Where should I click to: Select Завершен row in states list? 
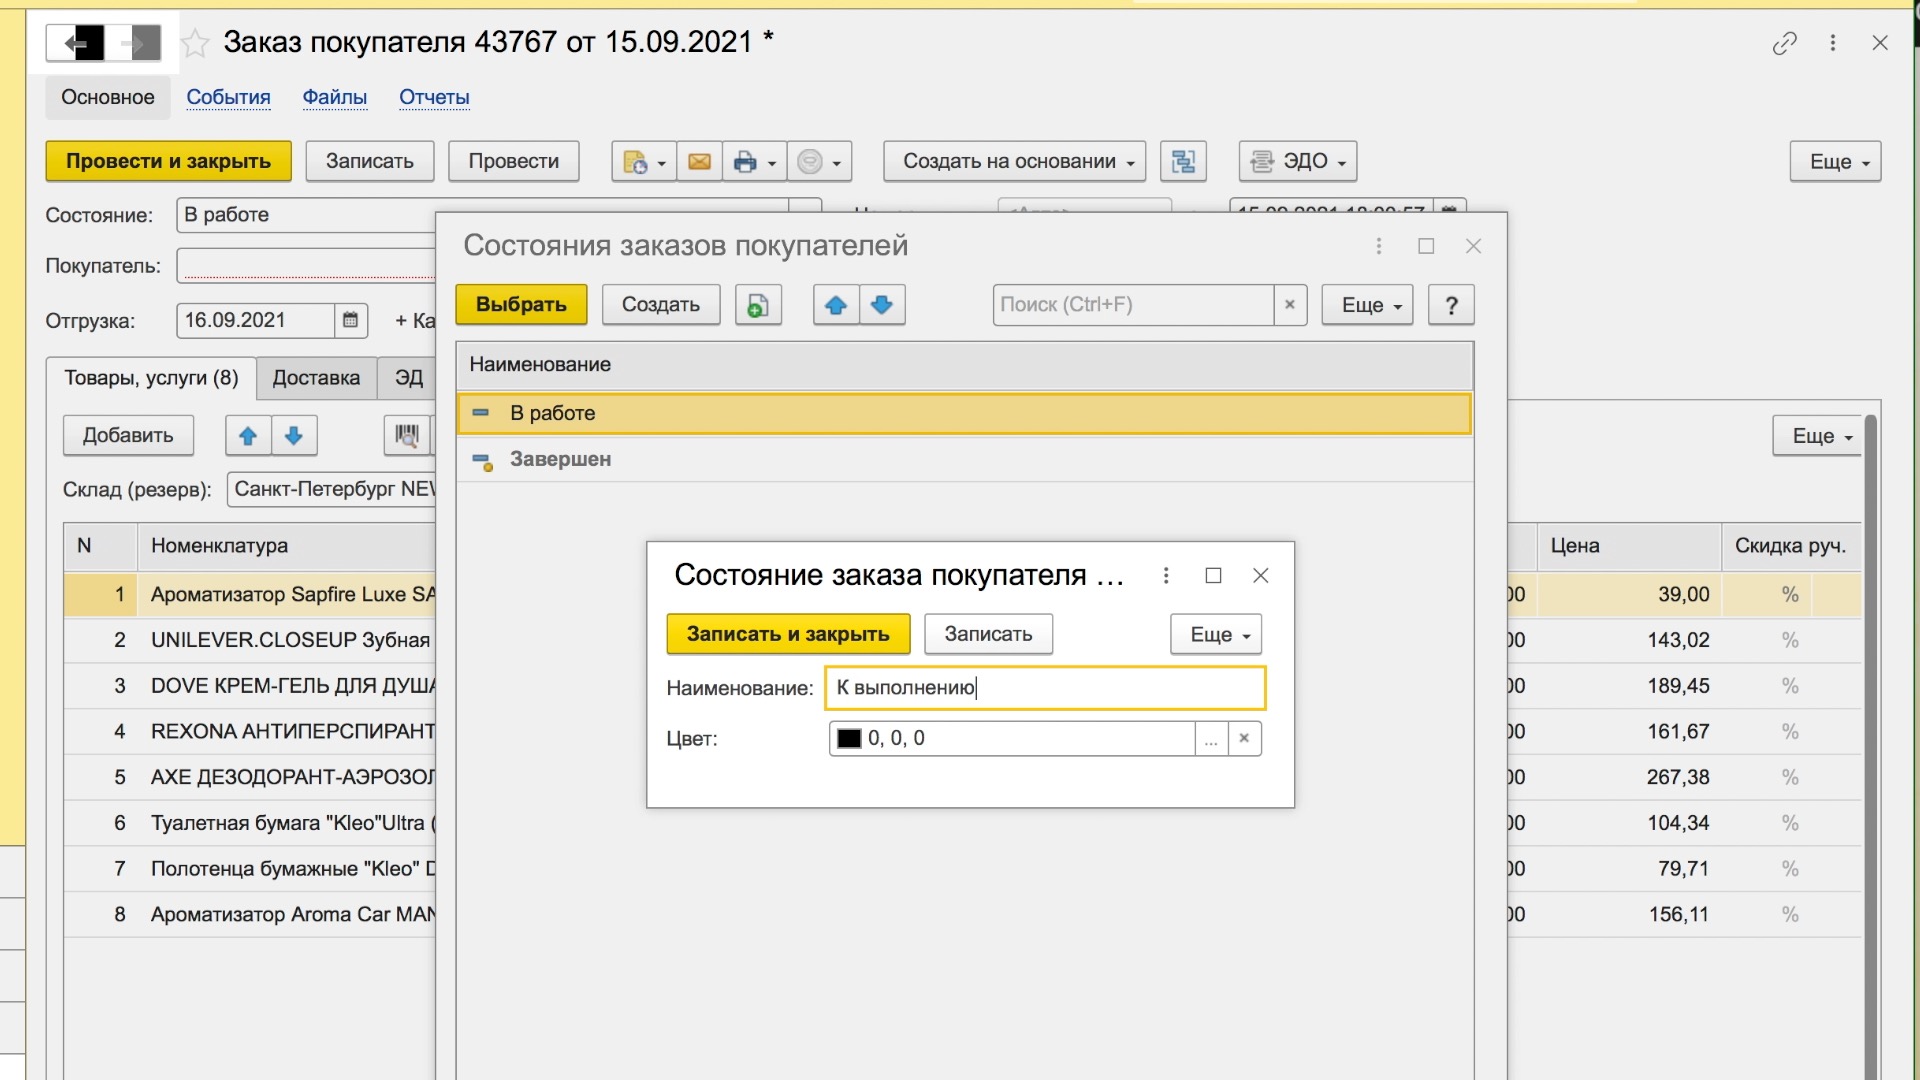pos(964,459)
